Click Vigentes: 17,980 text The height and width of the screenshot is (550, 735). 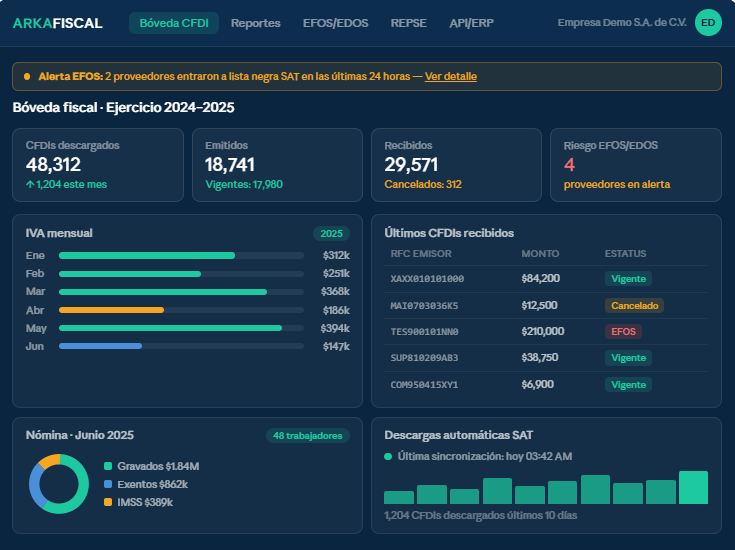pyautogui.click(x=244, y=184)
